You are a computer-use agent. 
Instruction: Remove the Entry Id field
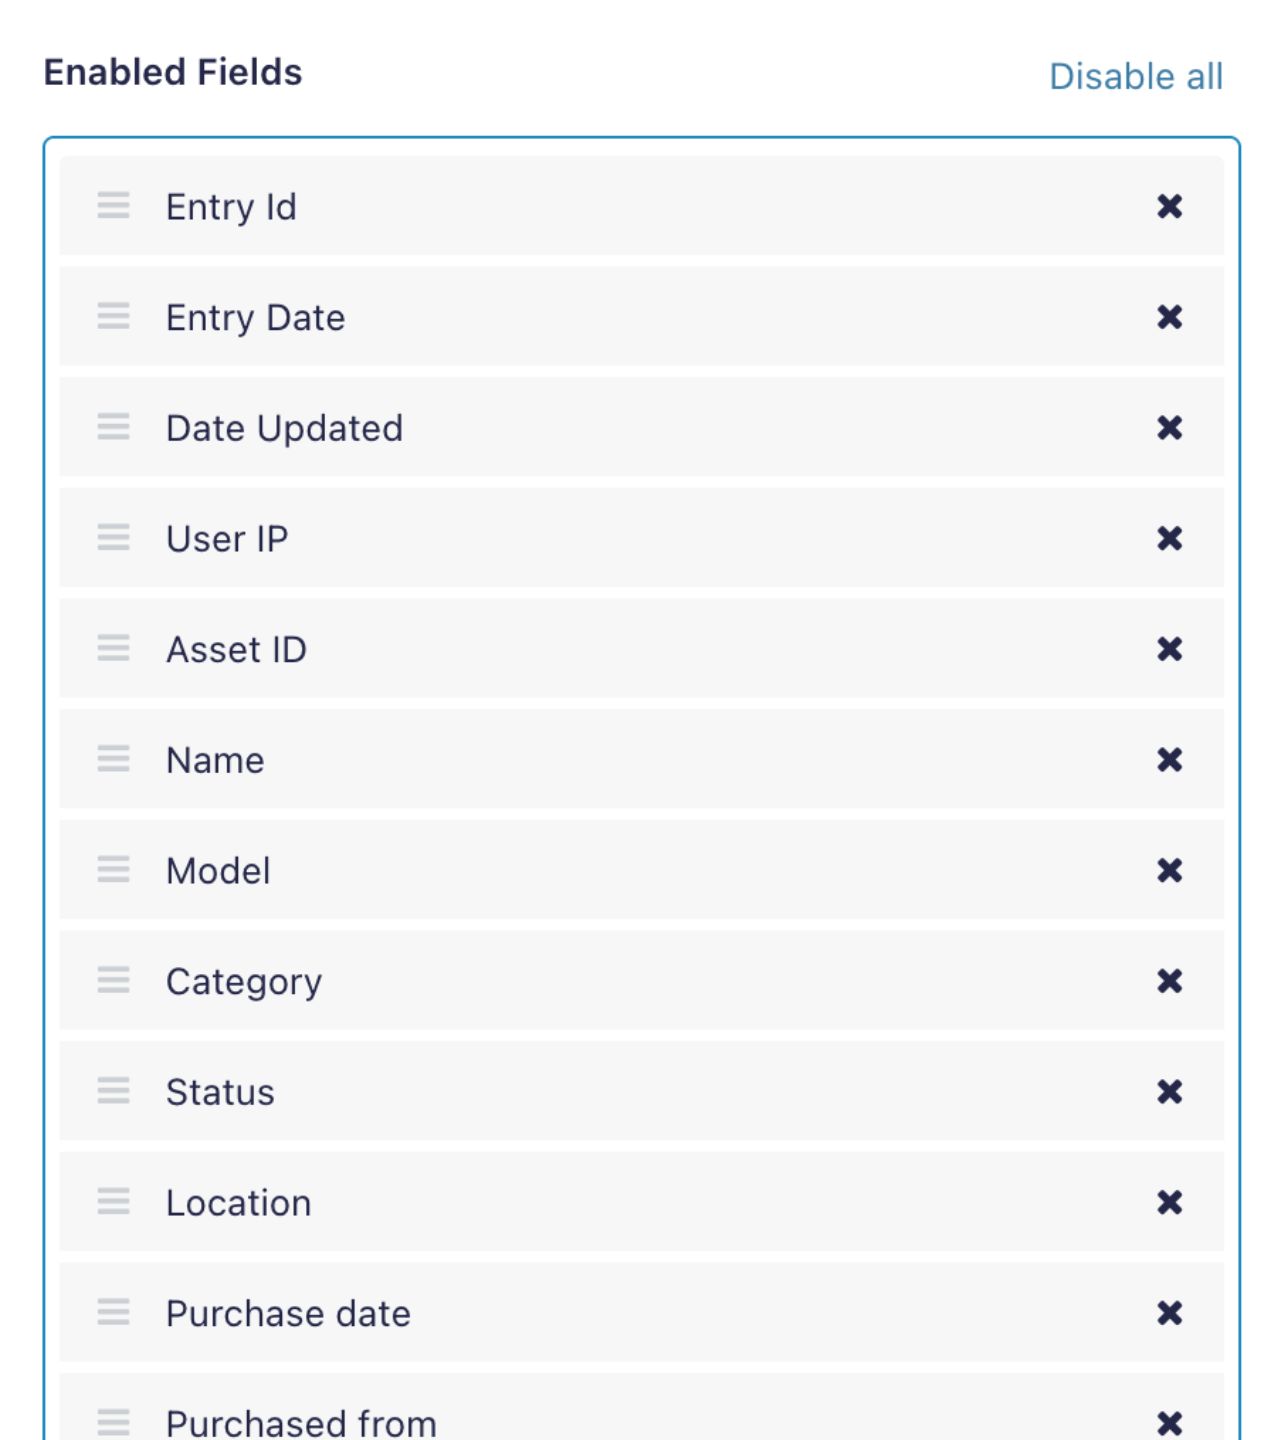click(x=1170, y=207)
